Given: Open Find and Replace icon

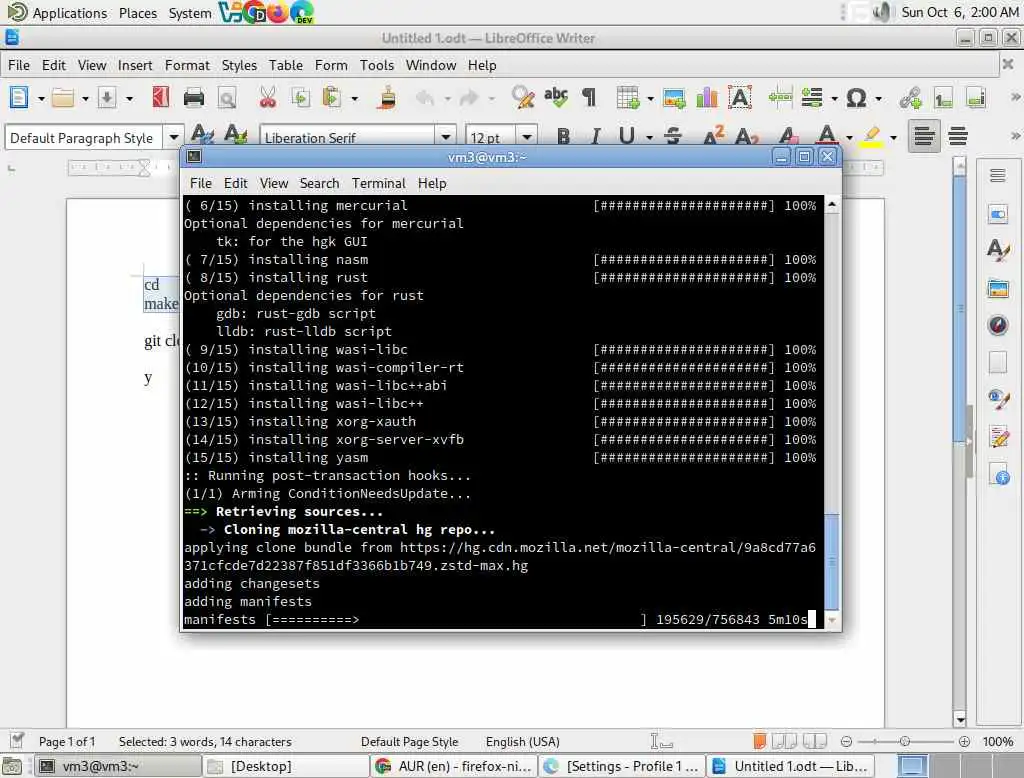Looking at the screenshot, I should coord(523,98).
